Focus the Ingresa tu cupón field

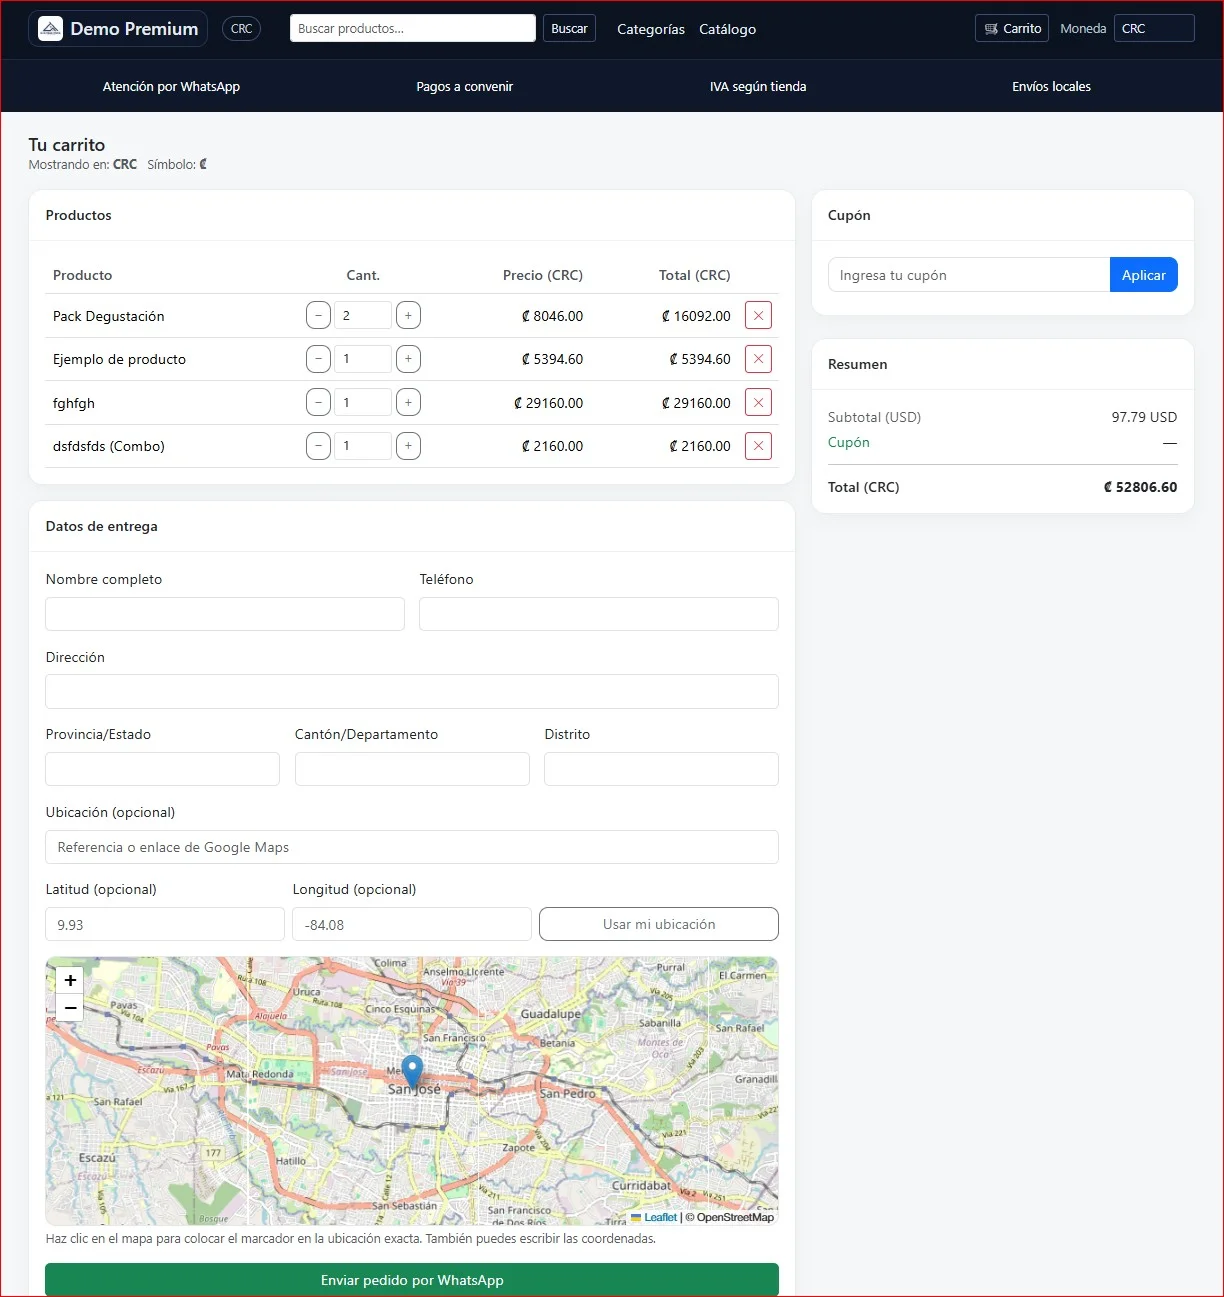click(x=968, y=275)
